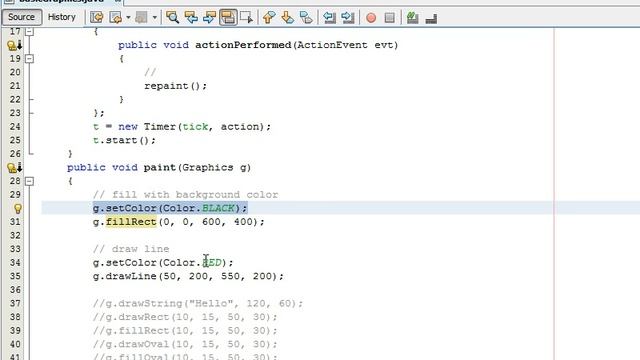Click the Comment lines icon

413,17
